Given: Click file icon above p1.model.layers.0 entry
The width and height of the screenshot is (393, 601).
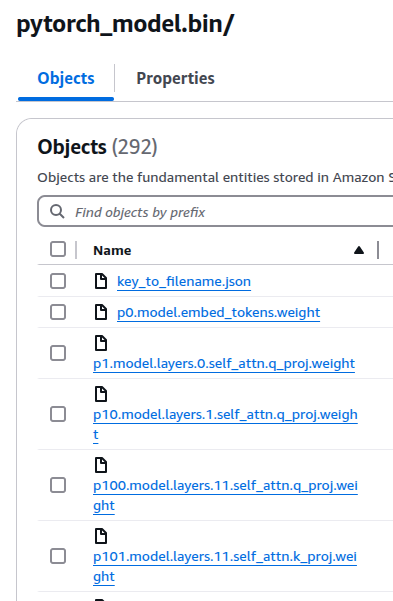Looking at the screenshot, I should click(101, 343).
